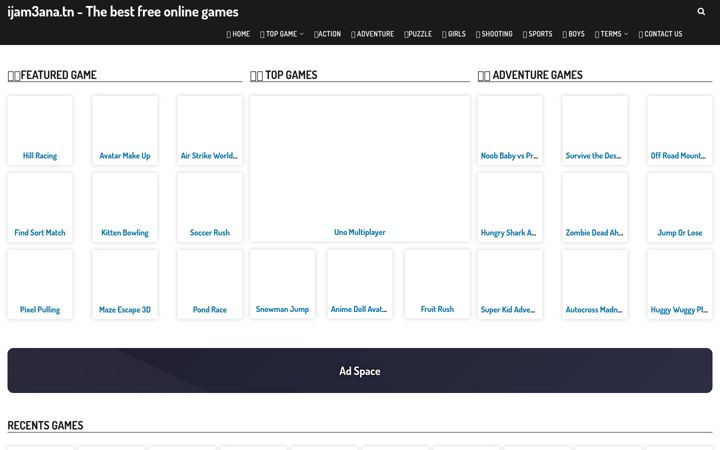Open the Anime Doll Avatar game
The image size is (720, 450).
click(360, 284)
